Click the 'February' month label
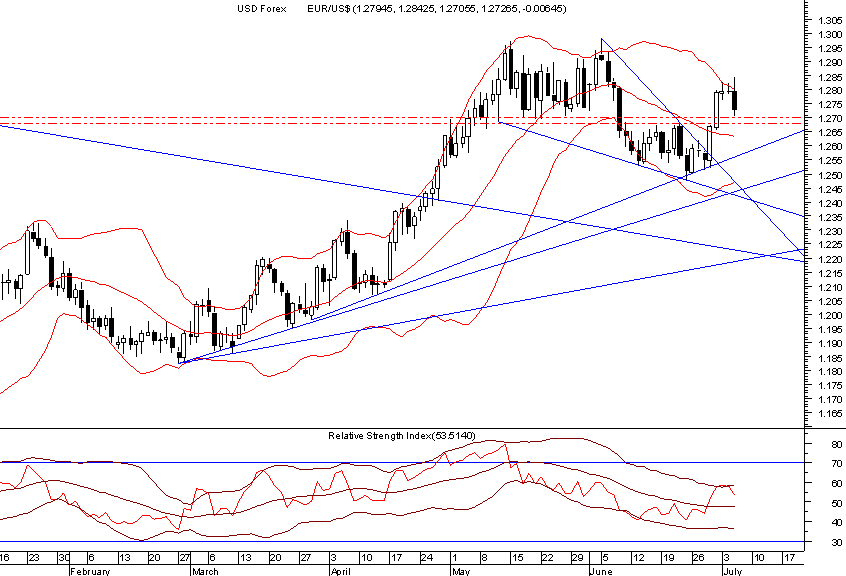 coord(90,571)
